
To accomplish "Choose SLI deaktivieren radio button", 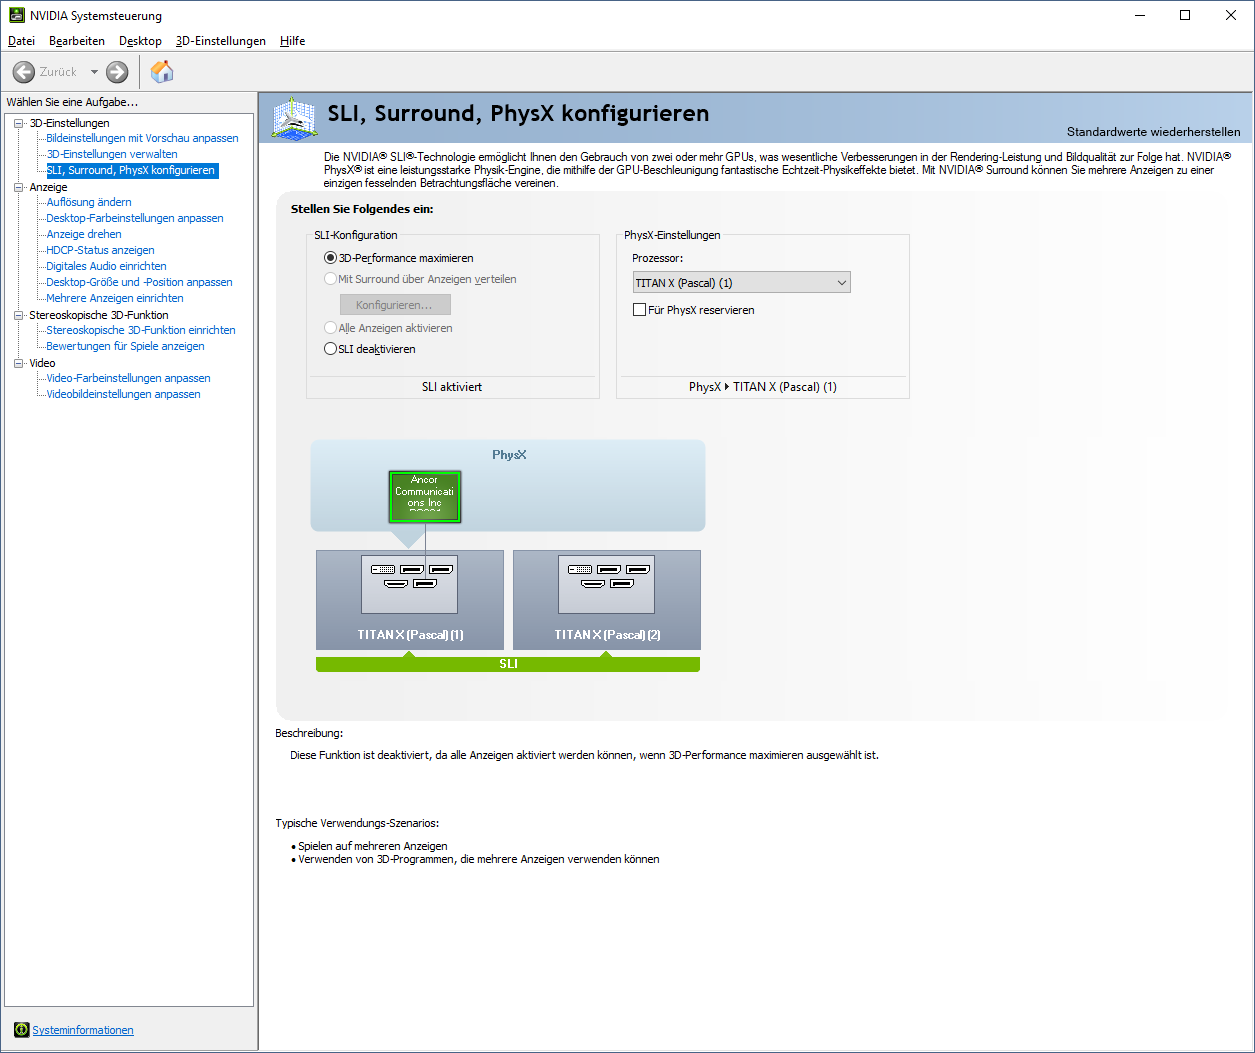I will click(331, 349).
